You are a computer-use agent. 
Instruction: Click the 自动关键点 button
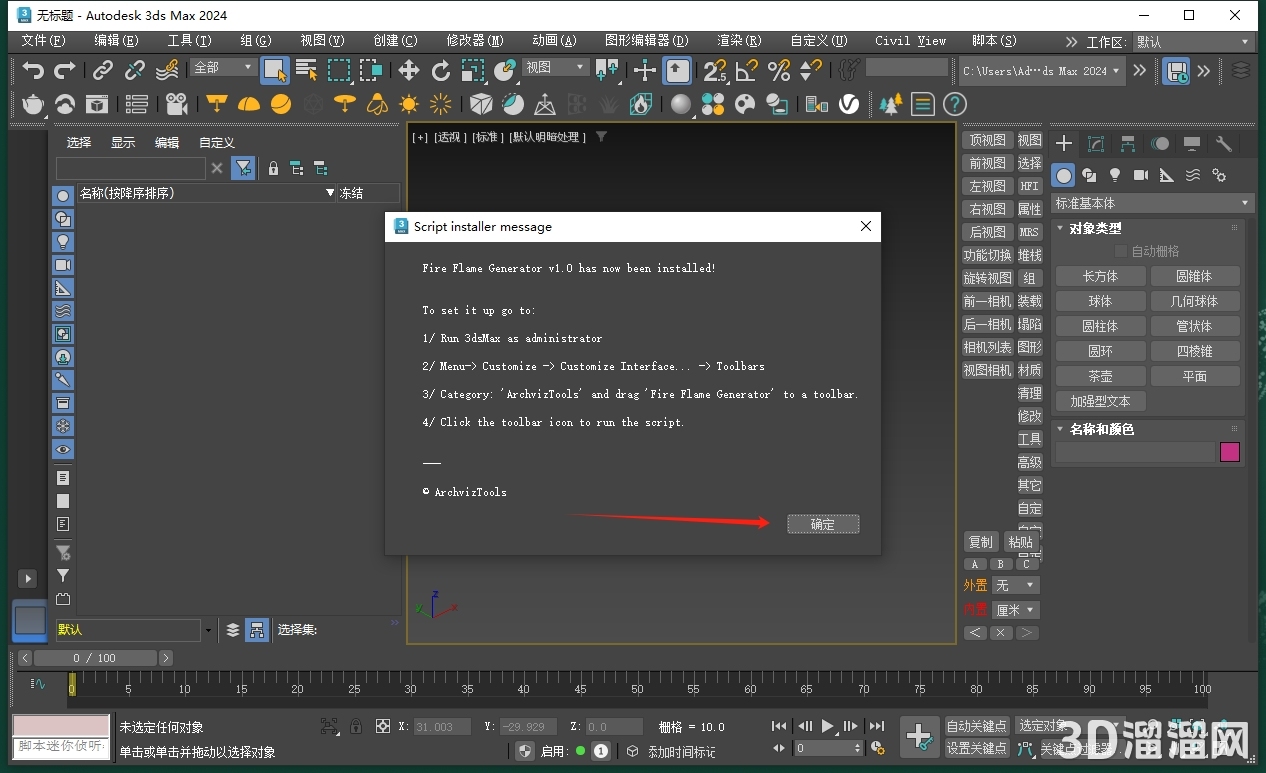(977, 726)
